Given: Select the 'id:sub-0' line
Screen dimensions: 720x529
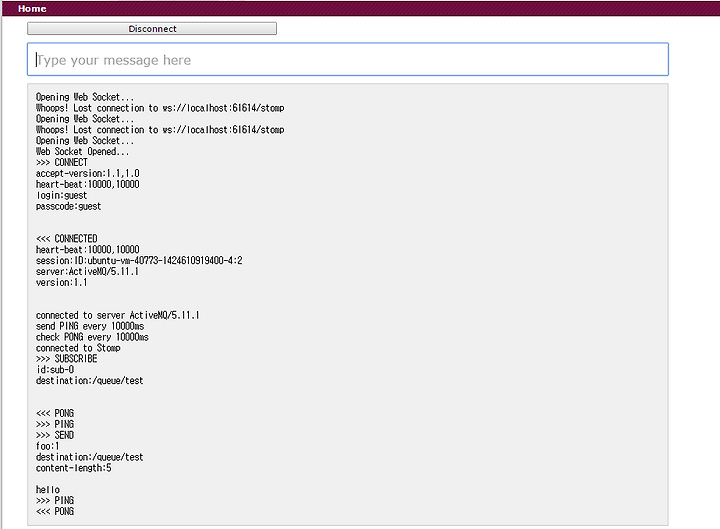Looking at the screenshot, I should [x=55, y=370].
